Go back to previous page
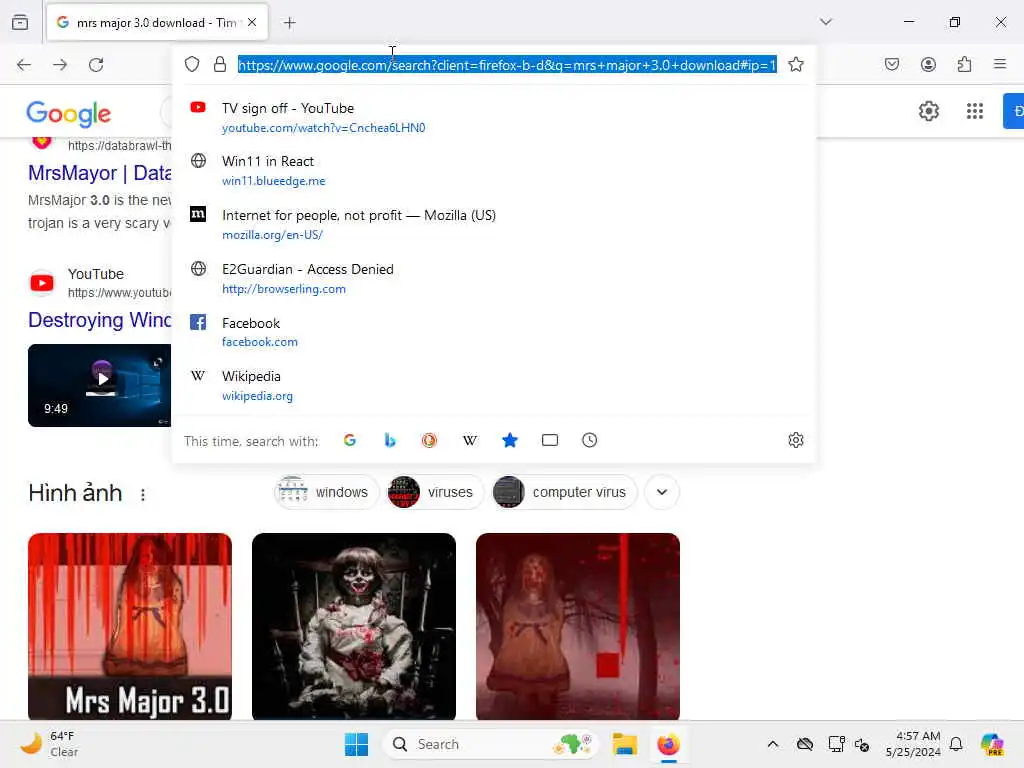The height and width of the screenshot is (768, 1024). tap(24, 65)
